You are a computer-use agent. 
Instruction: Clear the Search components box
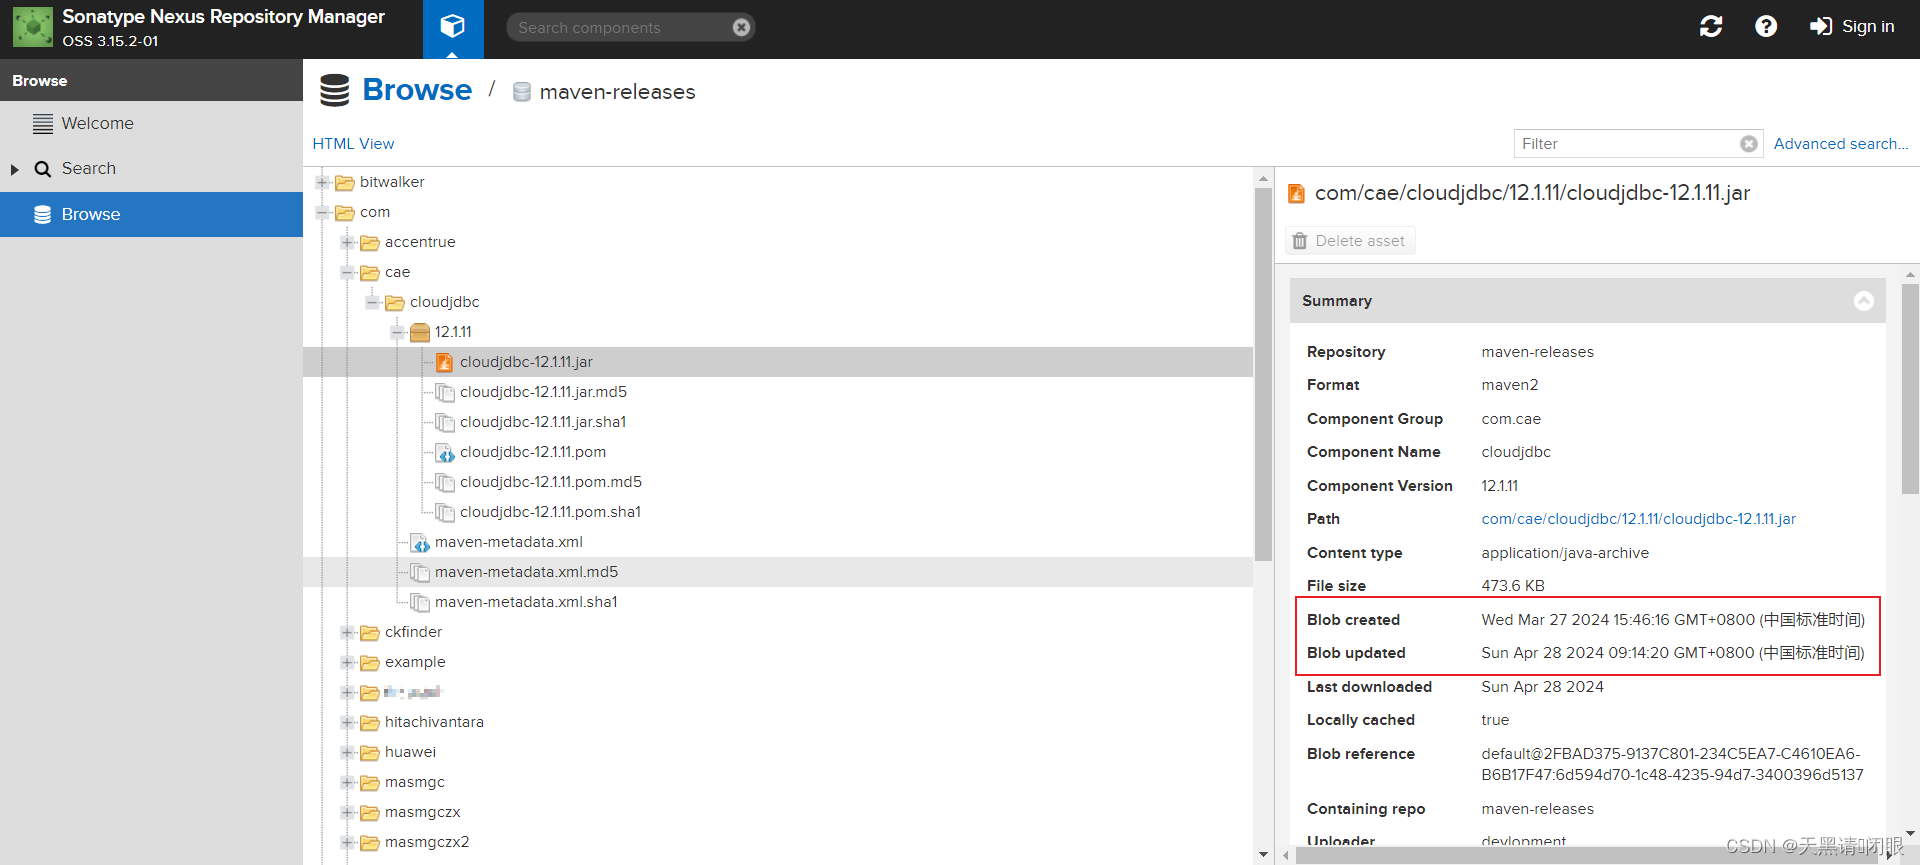pyautogui.click(x=741, y=28)
